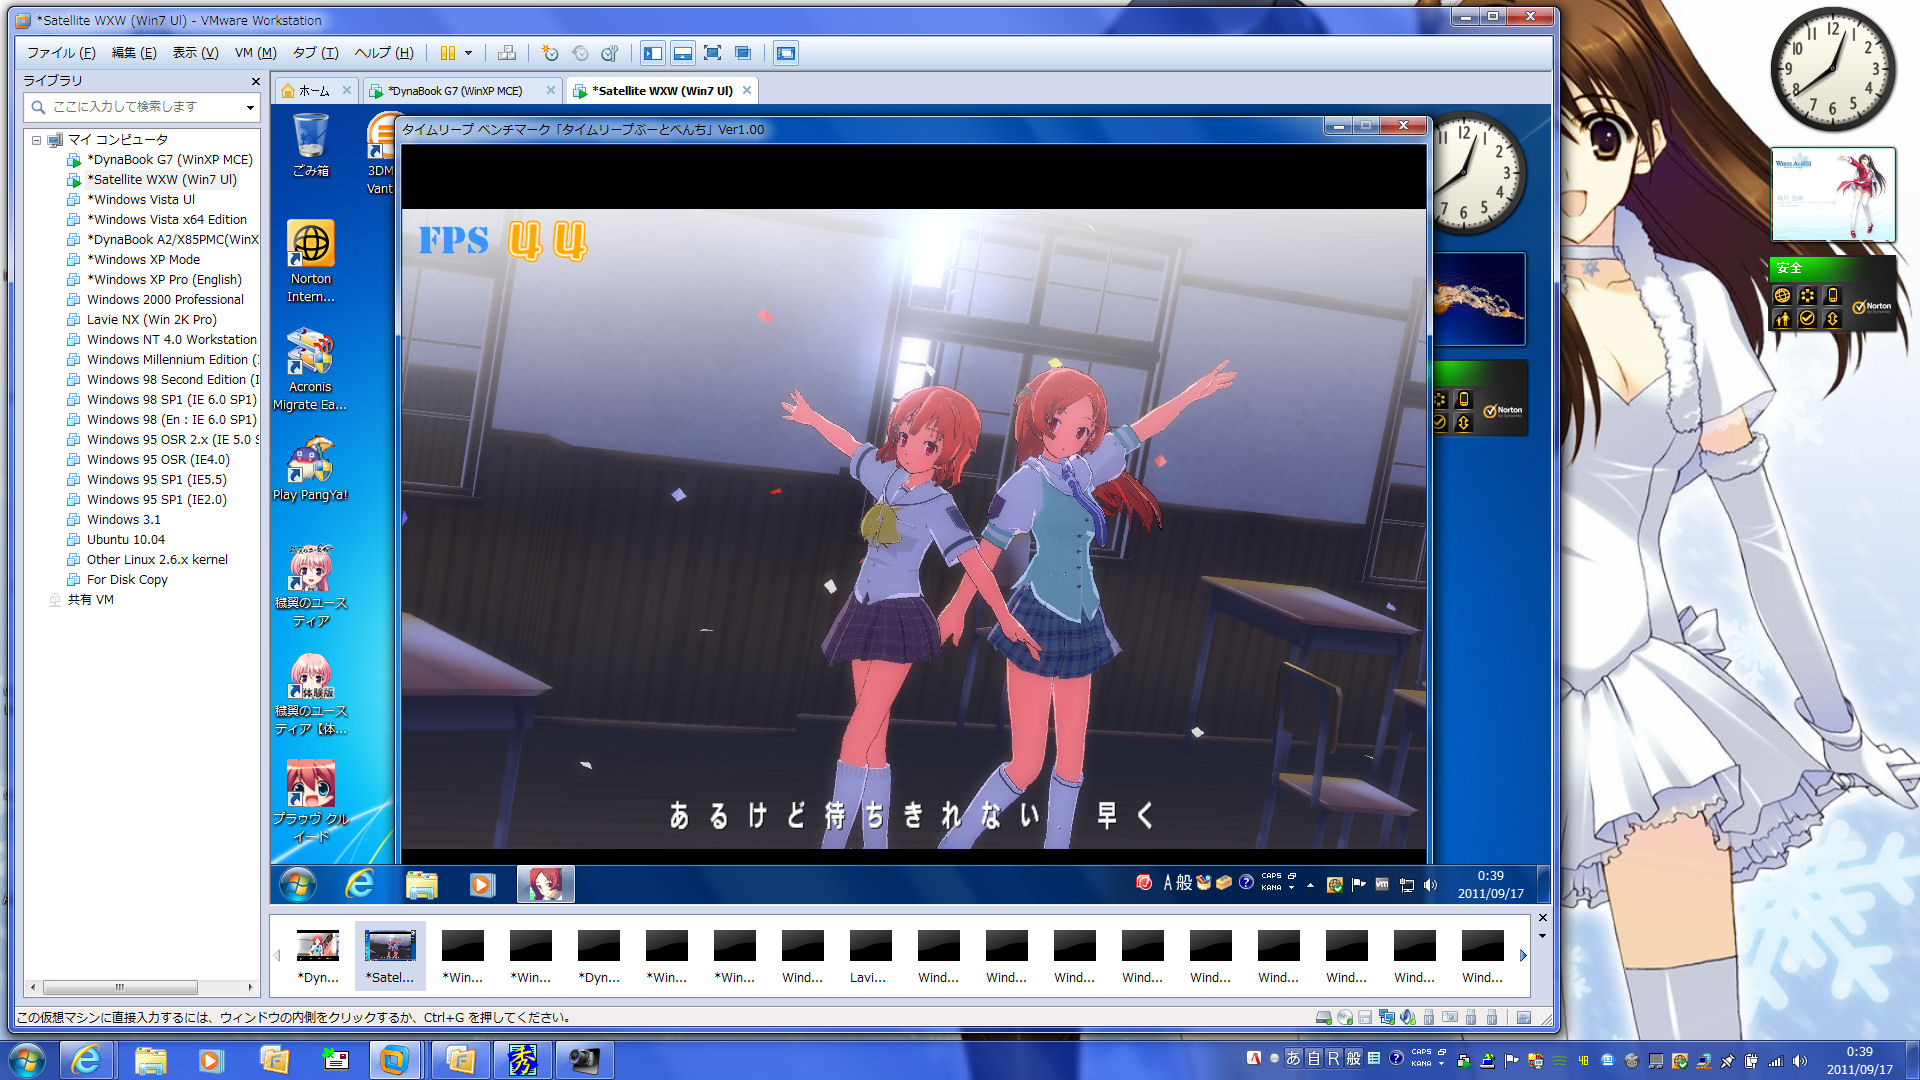
Task: Take a snapshot of this virtual machine
Action: [x=549, y=53]
